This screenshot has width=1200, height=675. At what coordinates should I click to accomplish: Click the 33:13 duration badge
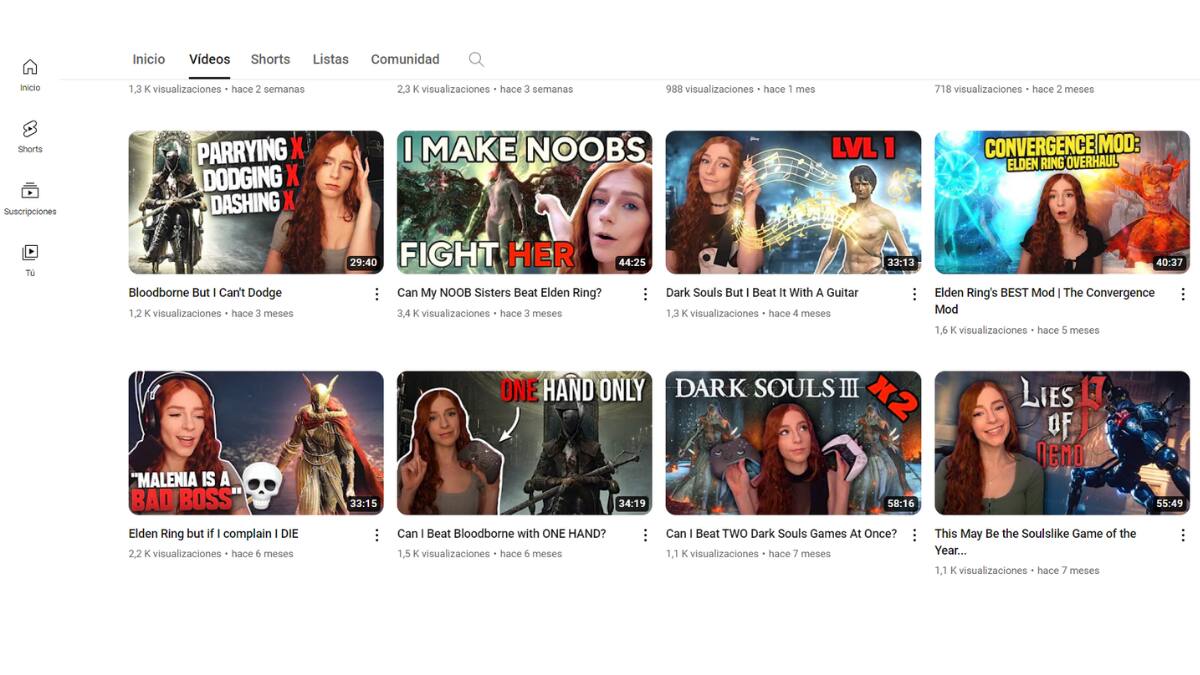pyautogui.click(x=900, y=263)
